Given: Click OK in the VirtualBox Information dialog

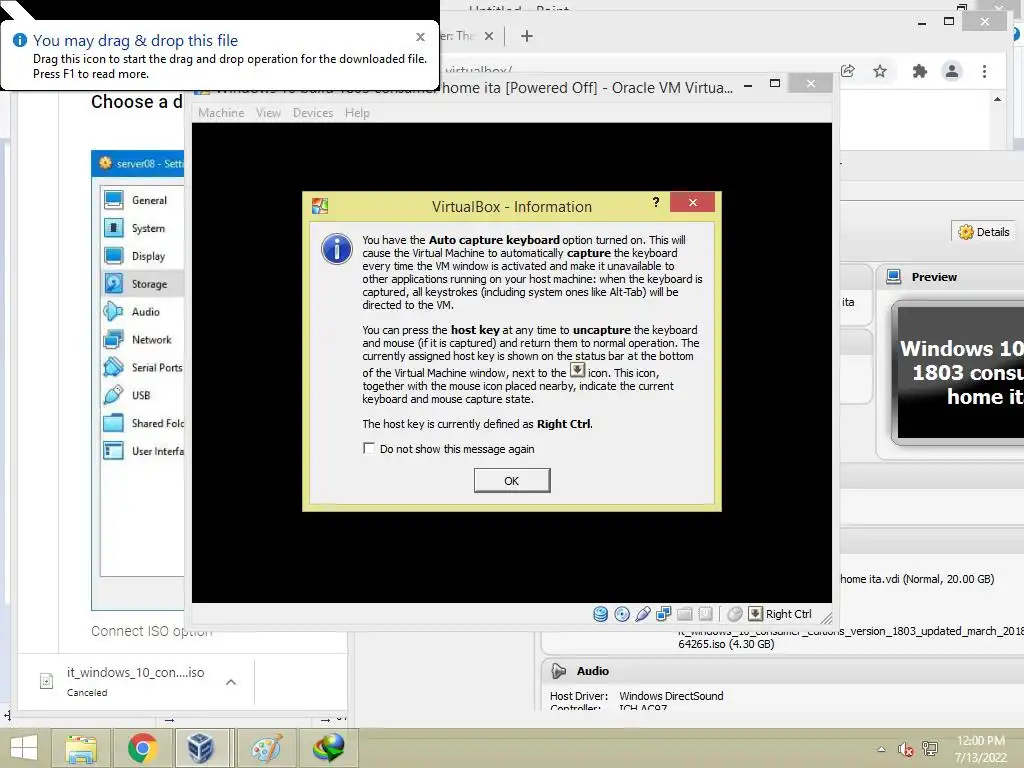Looking at the screenshot, I should tap(511, 481).
